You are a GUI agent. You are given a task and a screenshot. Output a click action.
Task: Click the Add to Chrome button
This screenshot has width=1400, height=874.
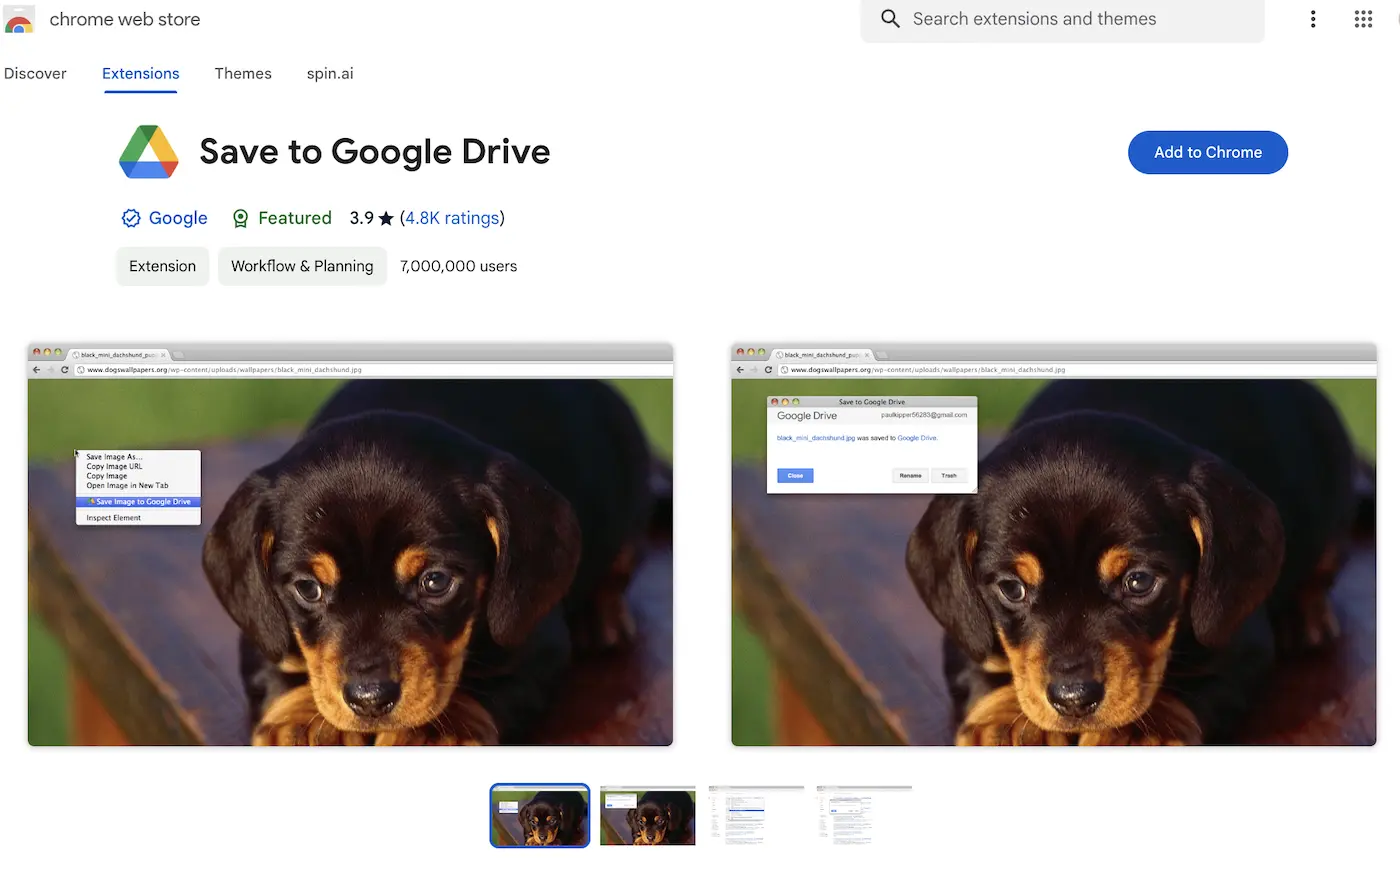[1207, 152]
